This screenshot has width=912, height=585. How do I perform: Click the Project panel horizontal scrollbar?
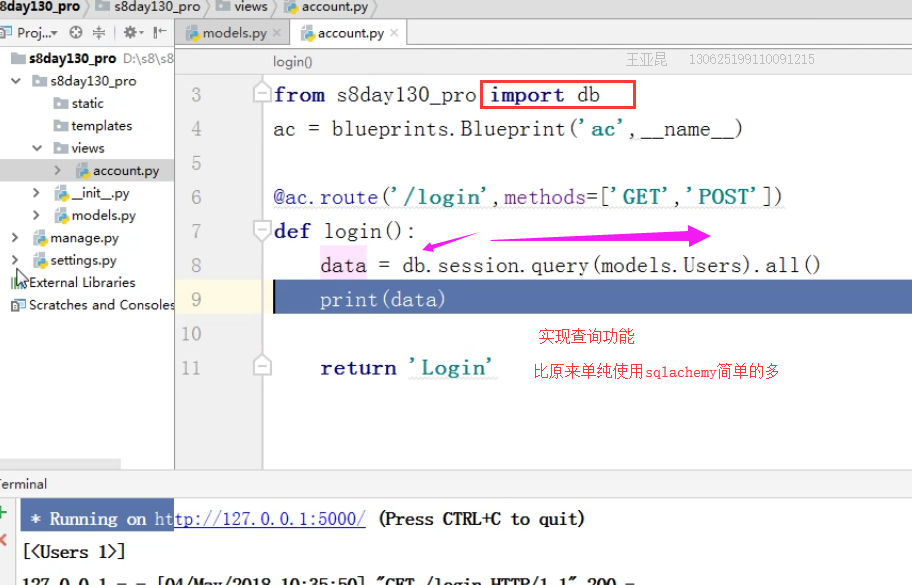pos(60,464)
